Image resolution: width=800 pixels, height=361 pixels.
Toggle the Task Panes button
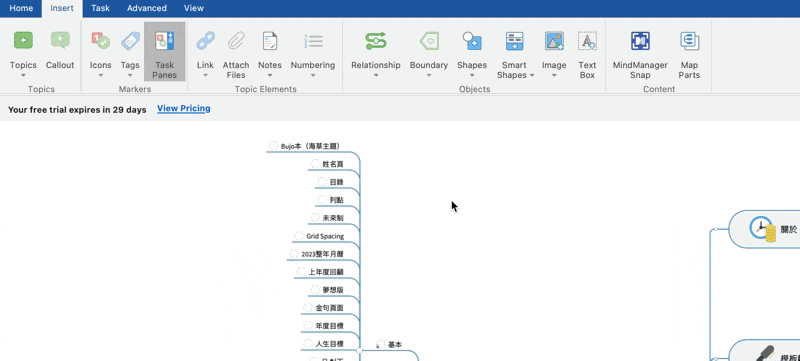(164, 51)
